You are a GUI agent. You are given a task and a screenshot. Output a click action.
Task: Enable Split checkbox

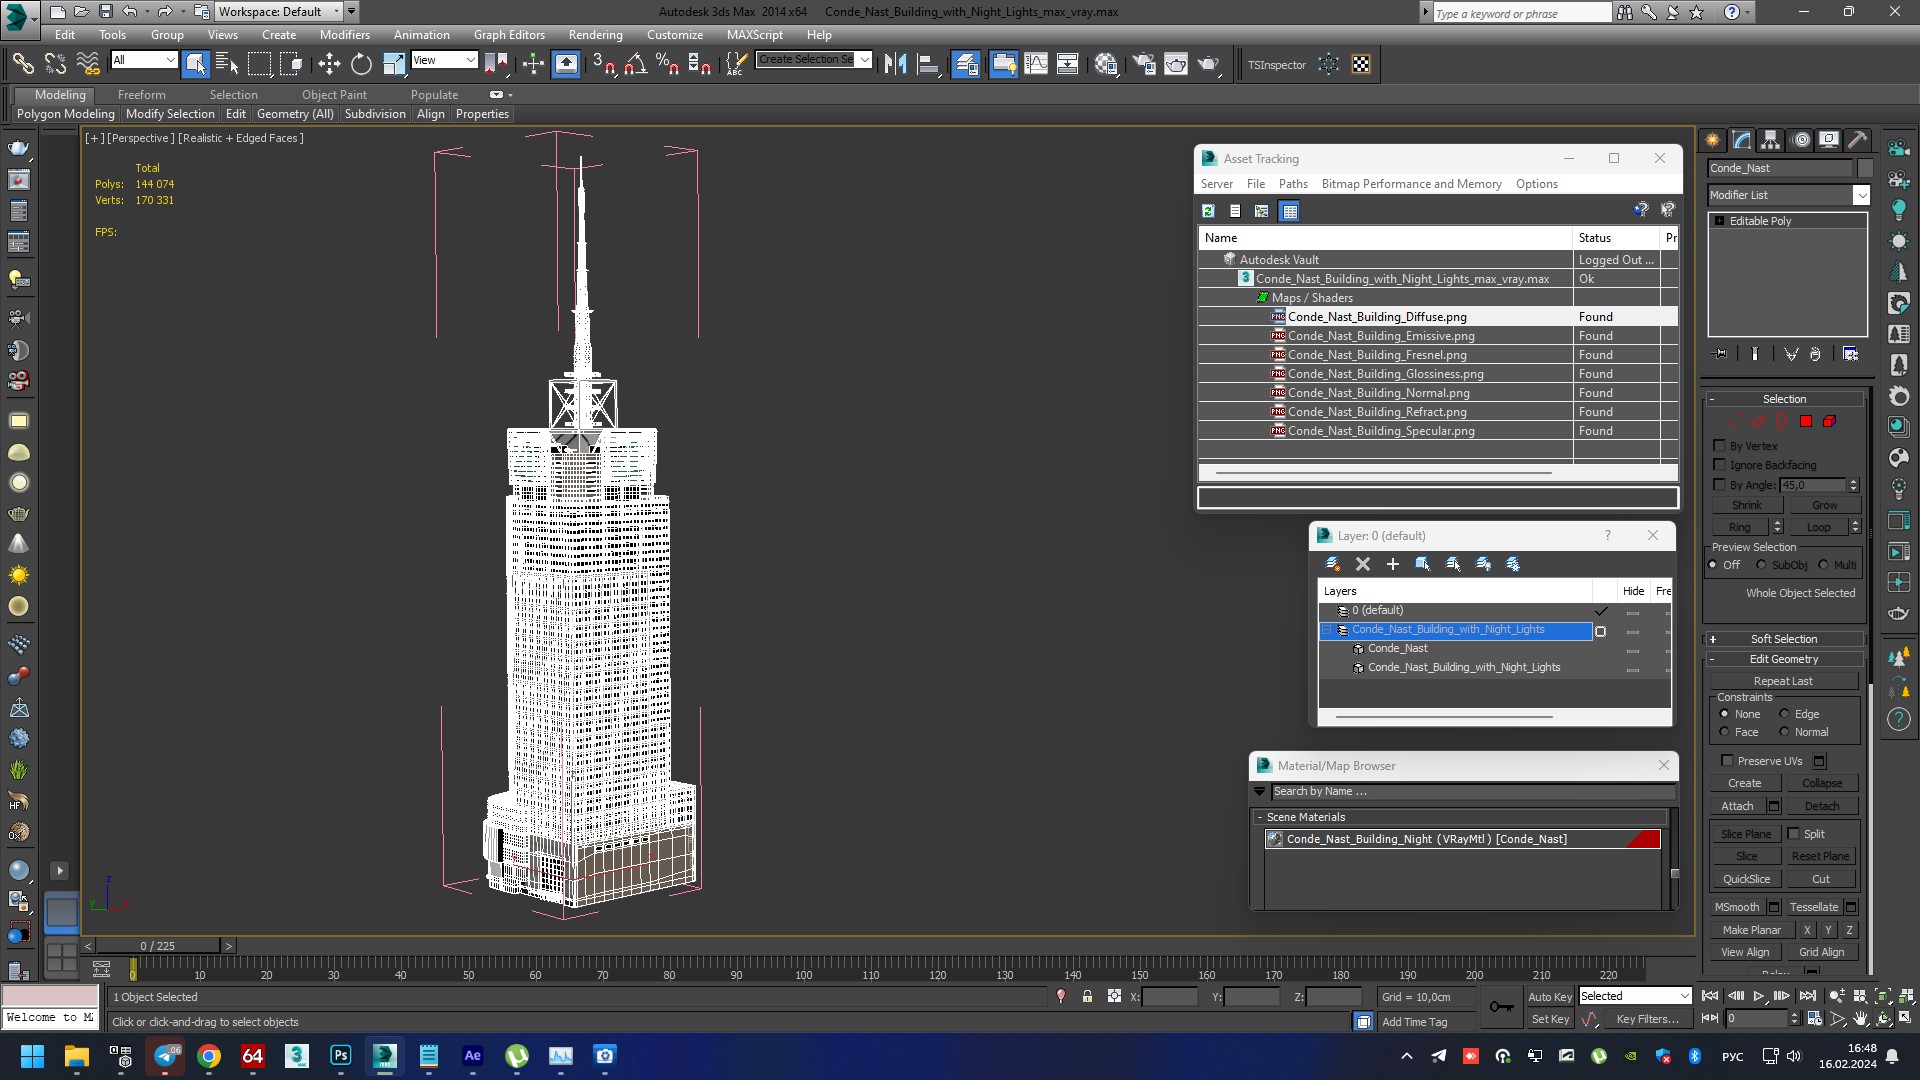coord(1793,833)
